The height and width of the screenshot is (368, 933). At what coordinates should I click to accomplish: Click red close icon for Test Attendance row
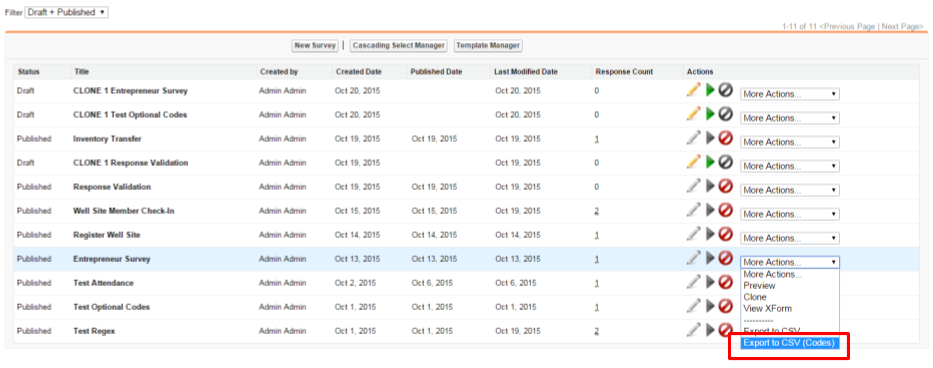[x=725, y=282]
